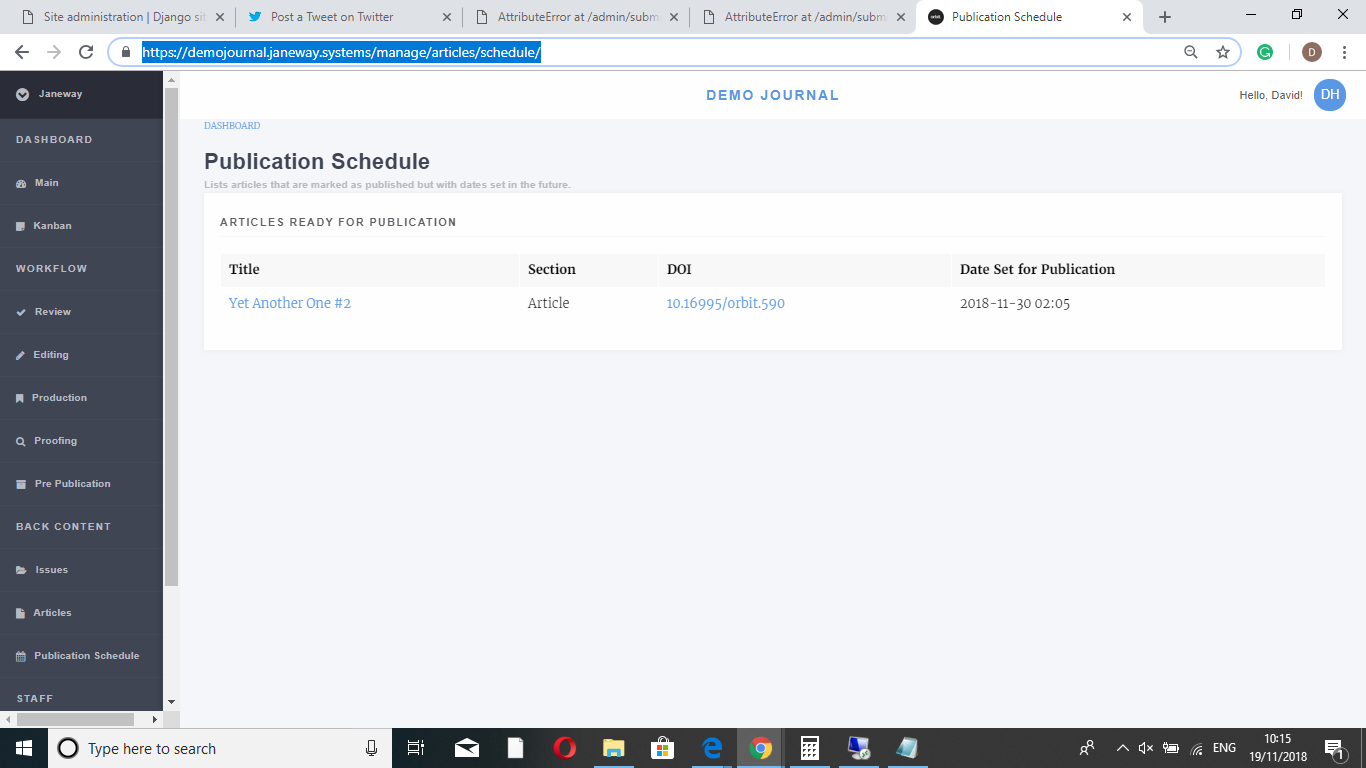
Task: Follow the DOI link 10.16995/orbit.590
Action: [725, 303]
